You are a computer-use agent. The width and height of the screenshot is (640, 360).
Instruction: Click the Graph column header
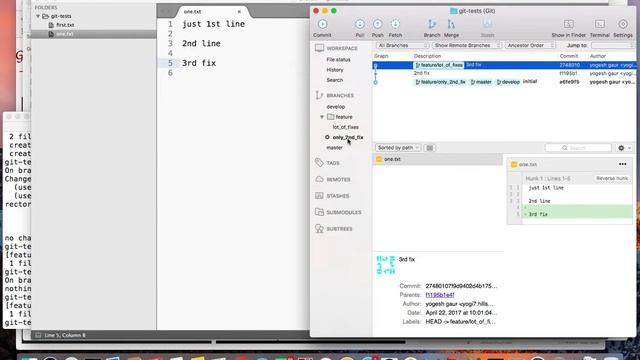click(381, 56)
